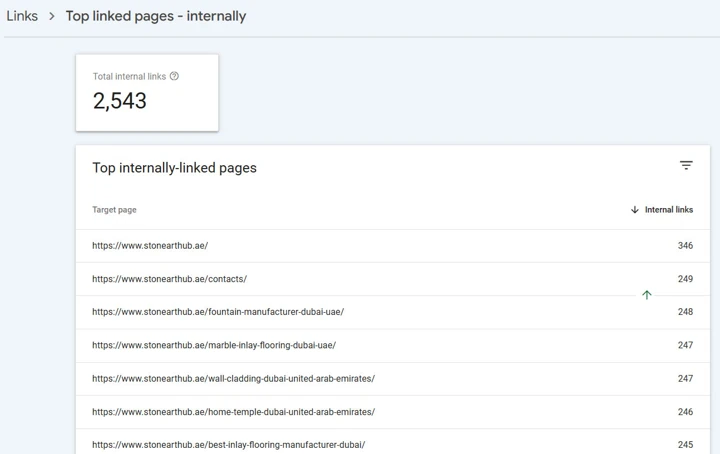Open the Links breadcrumb
This screenshot has width=720, height=454.
(x=22, y=16)
